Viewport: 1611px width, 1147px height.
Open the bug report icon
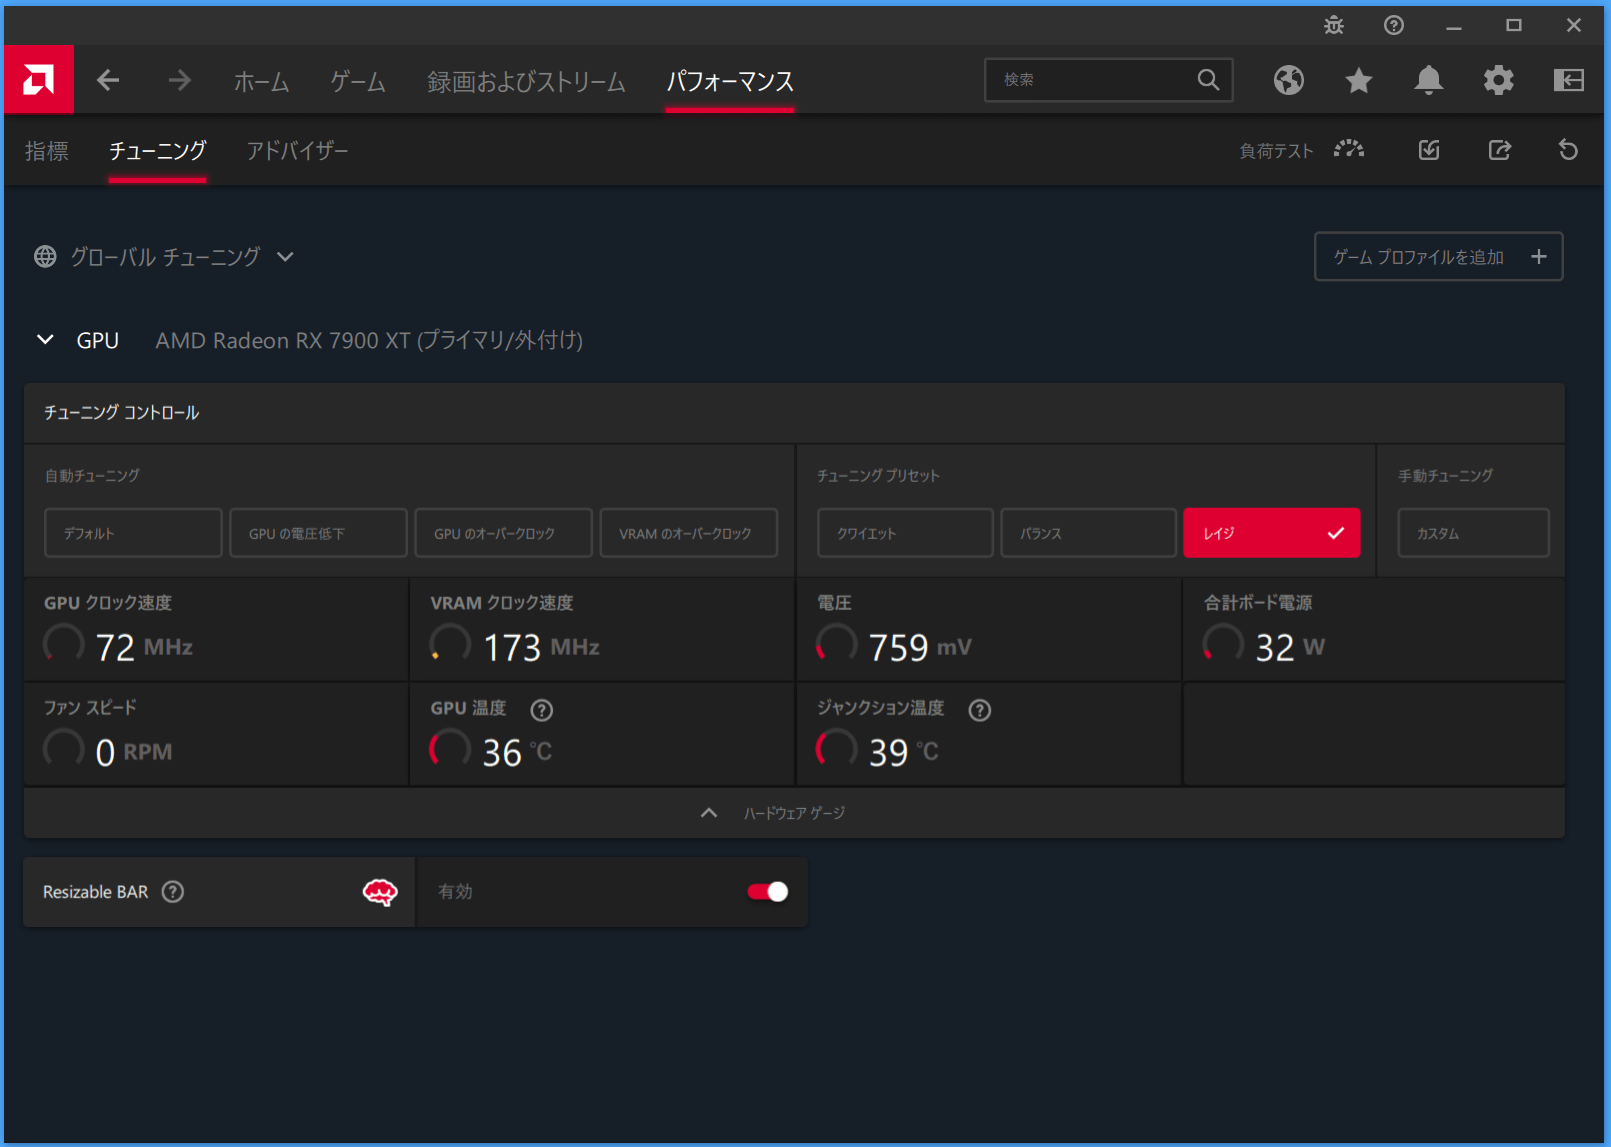click(x=1334, y=25)
